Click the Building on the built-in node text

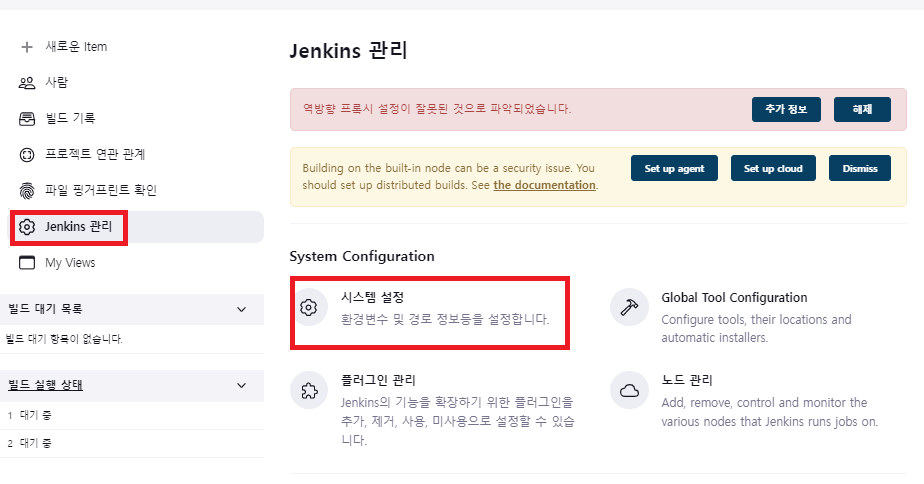pos(450,177)
